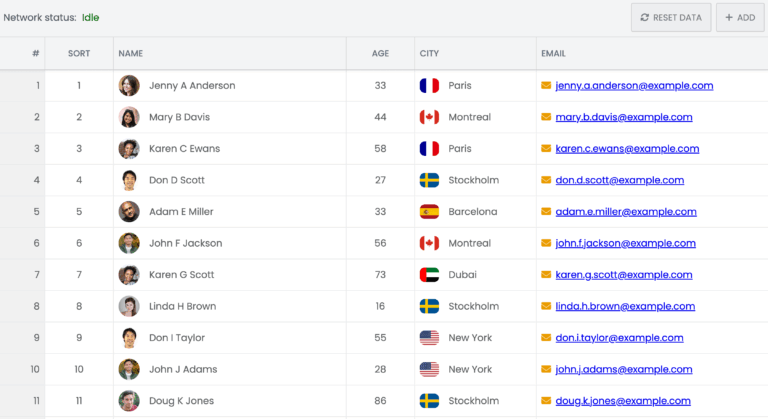Click the UAE flag next to Dubai
This screenshot has width=768, height=419.
pyautogui.click(x=429, y=275)
